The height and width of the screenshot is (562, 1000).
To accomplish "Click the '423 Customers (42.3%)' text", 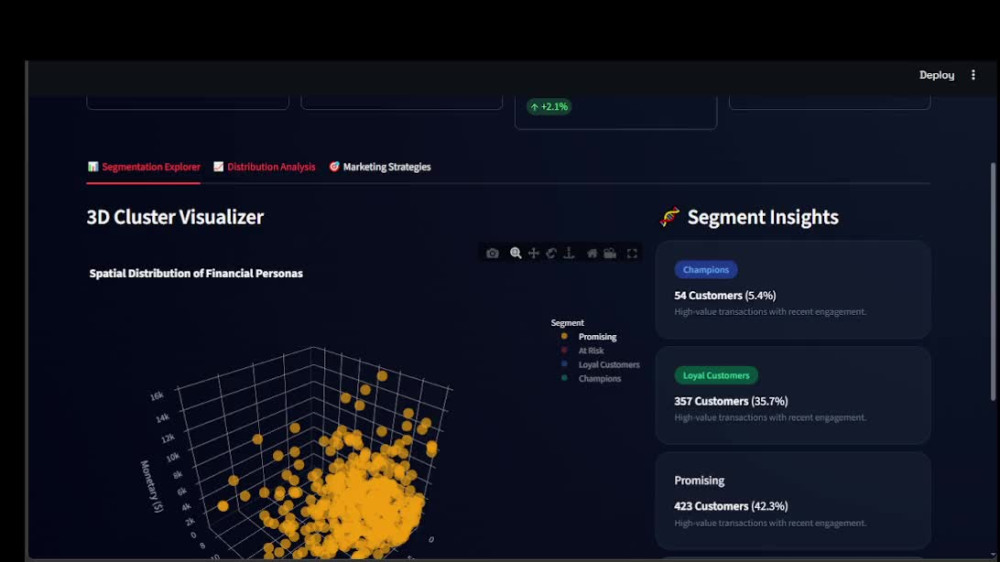I will [731, 507].
